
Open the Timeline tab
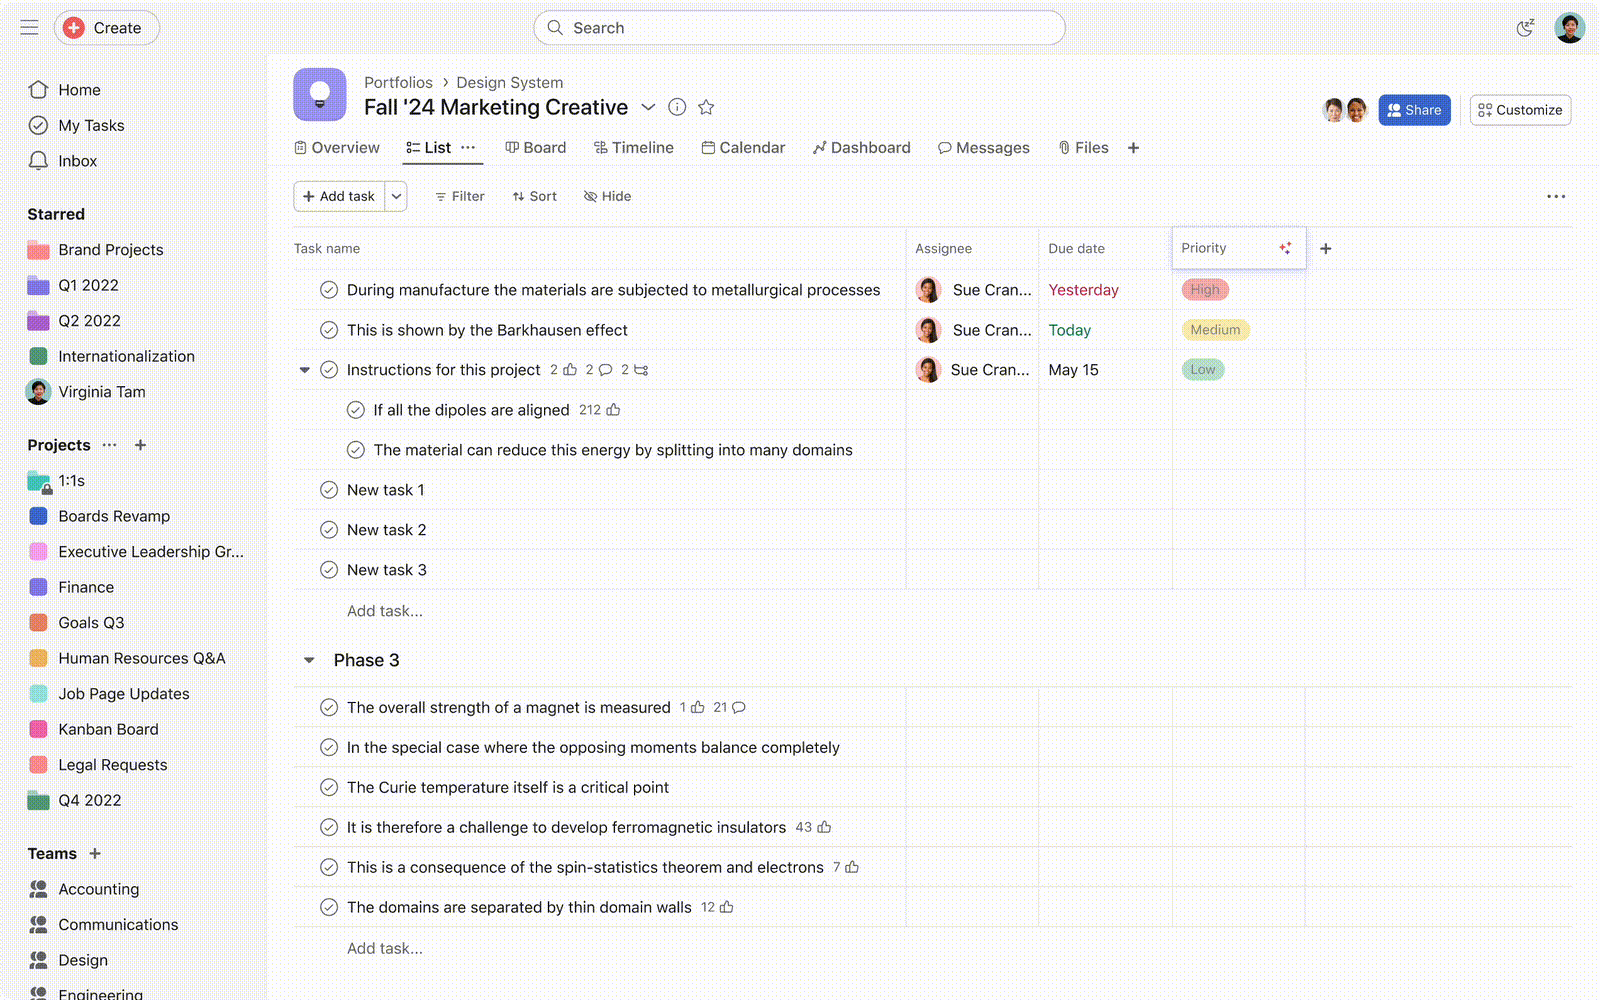coord(633,147)
